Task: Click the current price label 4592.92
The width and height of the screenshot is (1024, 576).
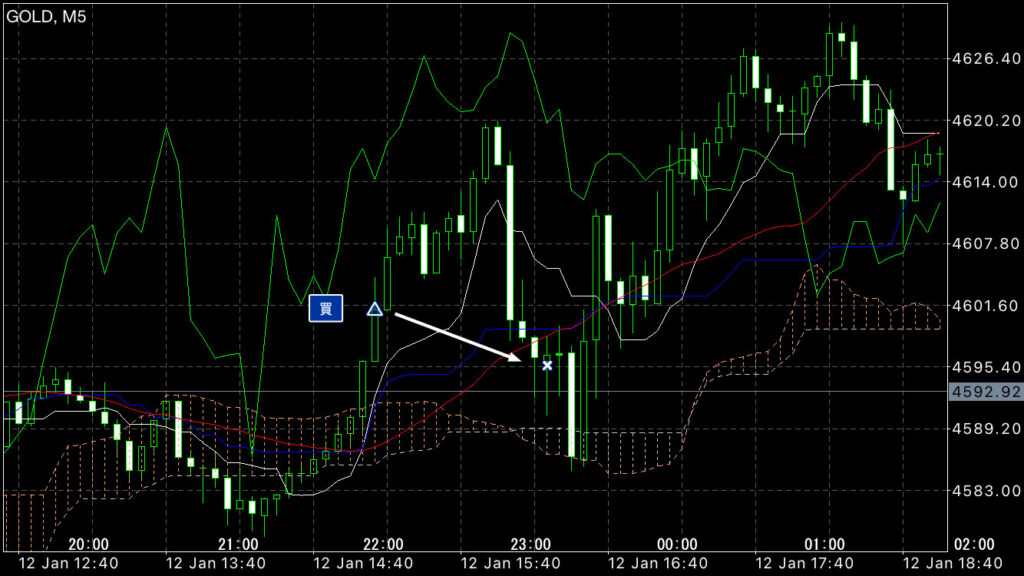Action: pyautogui.click(x=985, y=392)
